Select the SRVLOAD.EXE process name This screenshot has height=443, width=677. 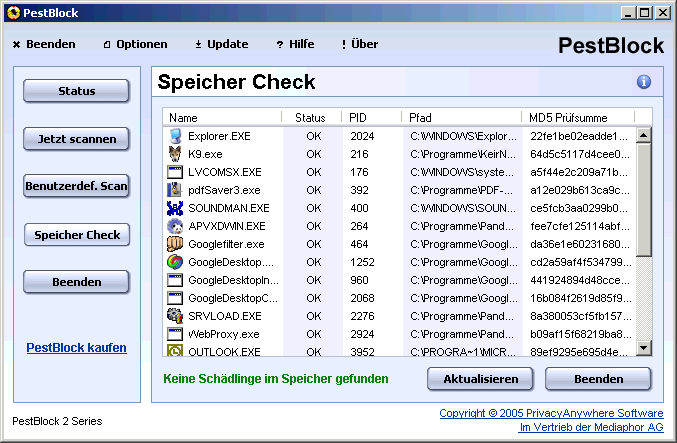(225, 316)
